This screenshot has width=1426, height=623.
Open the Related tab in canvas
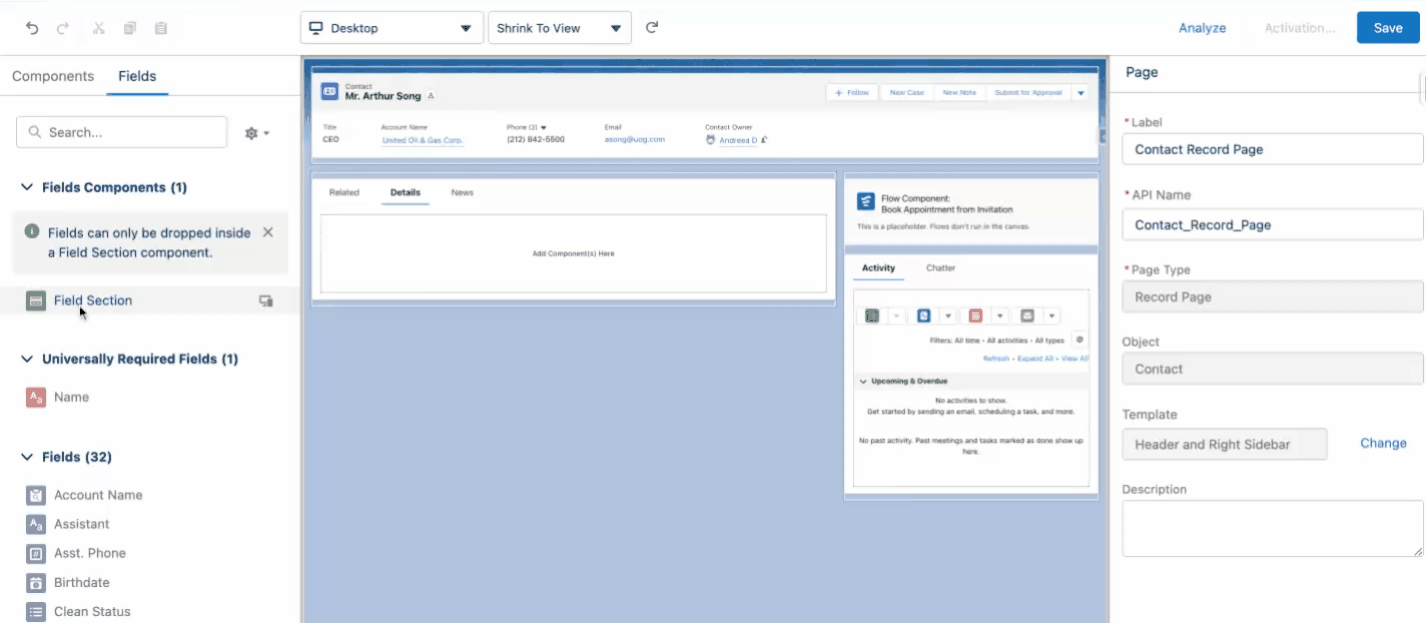point(344,192)
